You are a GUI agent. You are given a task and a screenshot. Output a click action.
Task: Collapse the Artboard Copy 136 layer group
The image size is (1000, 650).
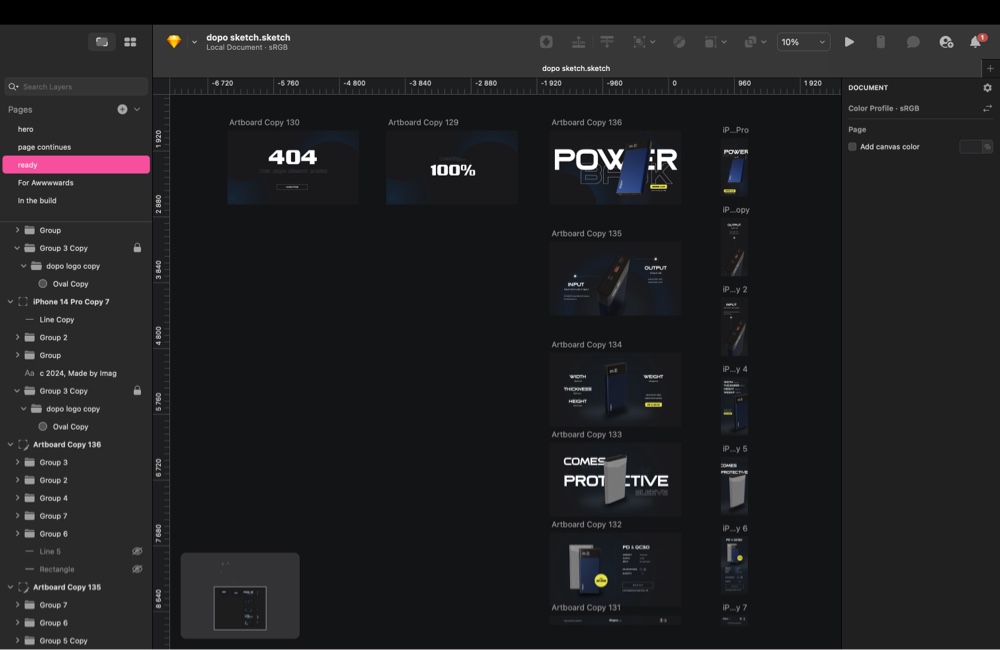click(11, 445)
